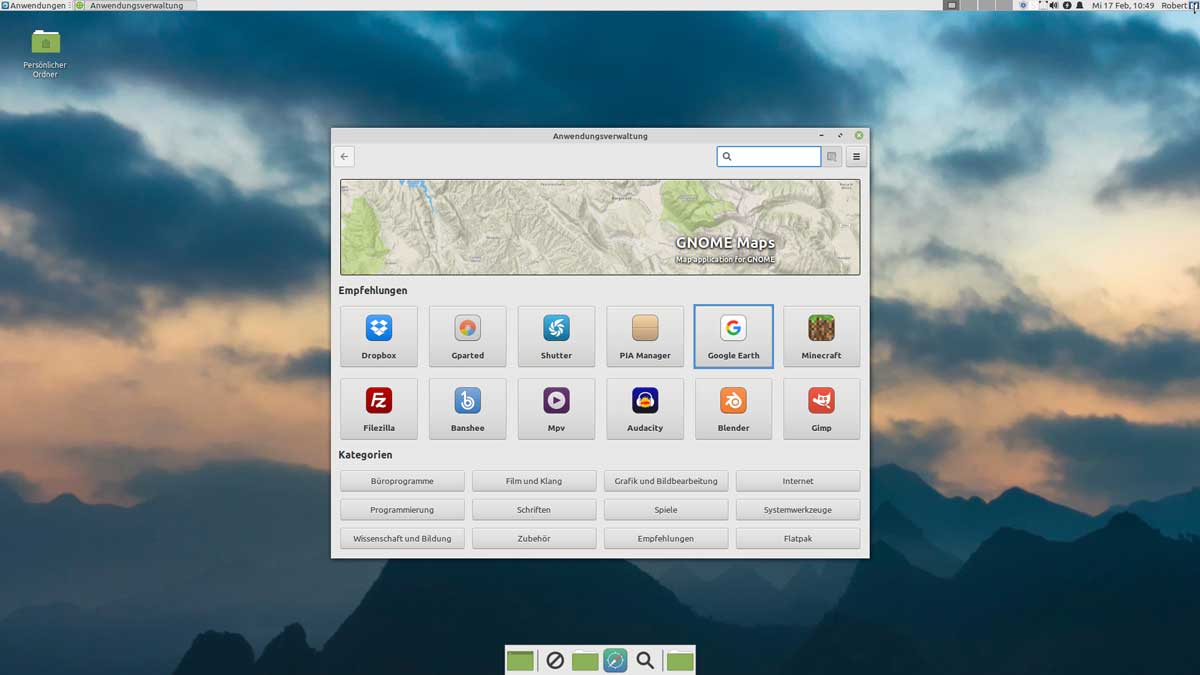This screenshot has width=1200, height=675.
Task: Open the magnifier search icon in dock
Action: [646, 660]
